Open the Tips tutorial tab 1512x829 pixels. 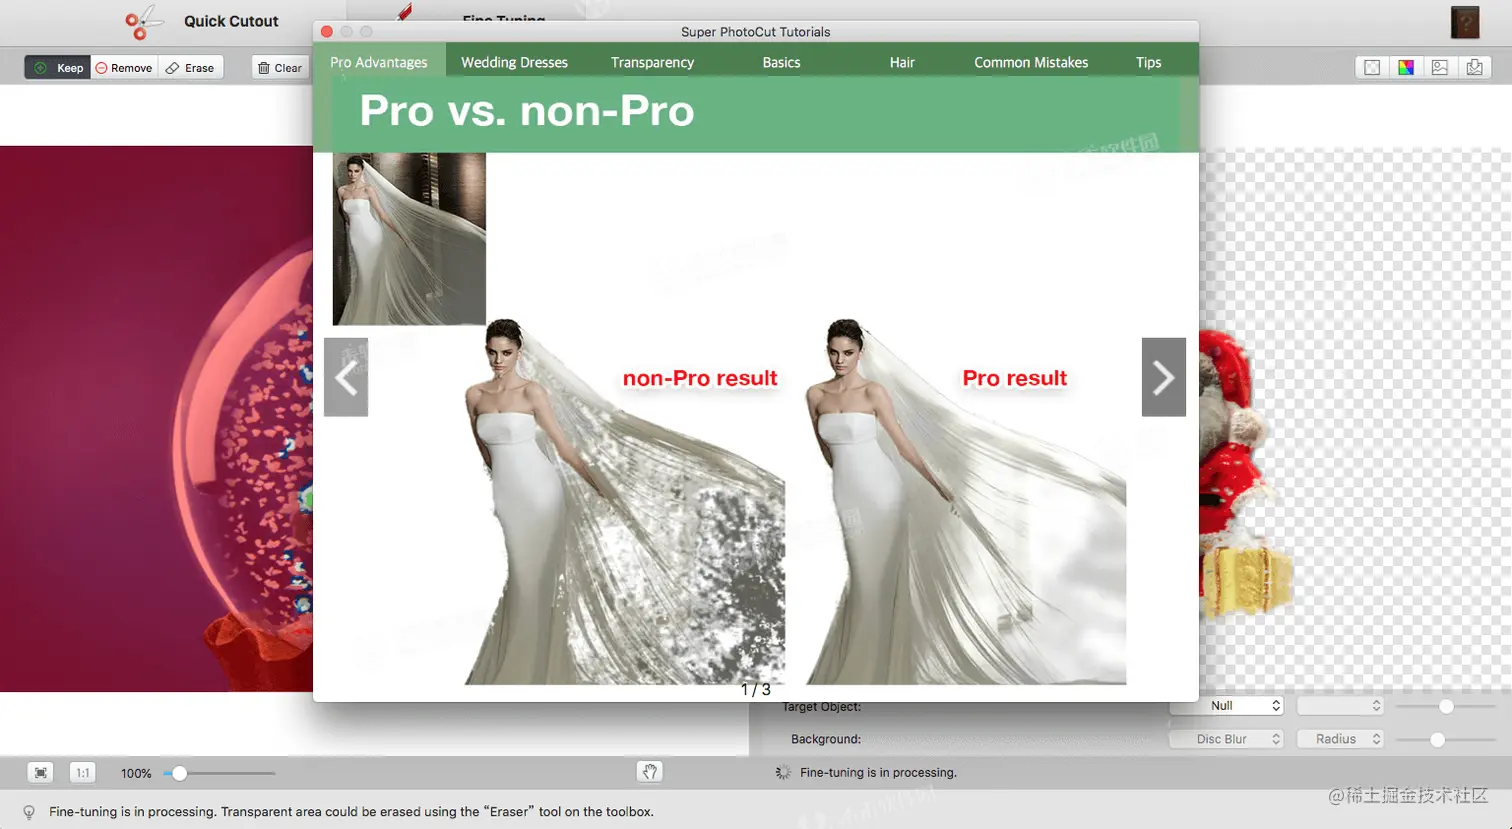(x=1148, y=62)
